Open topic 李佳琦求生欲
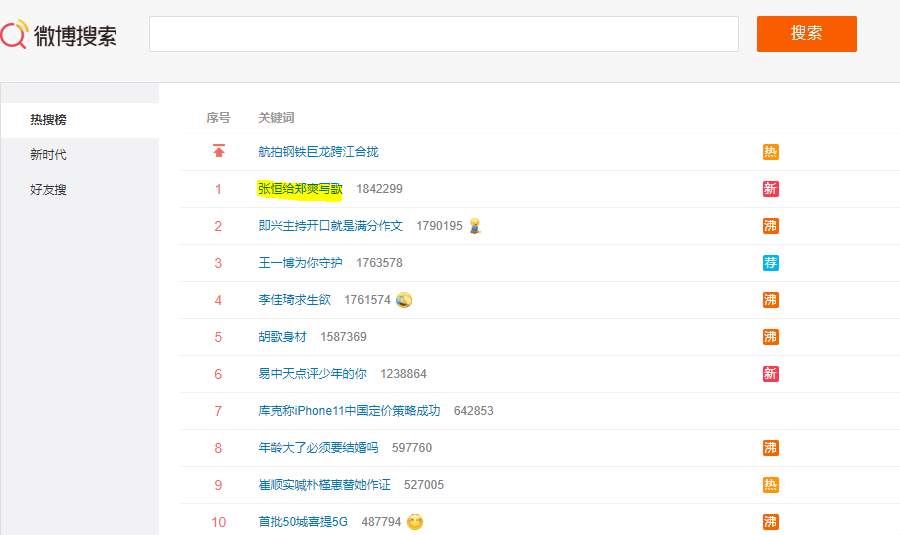Screen dimensions: 900x535 [x=294, y=300]
